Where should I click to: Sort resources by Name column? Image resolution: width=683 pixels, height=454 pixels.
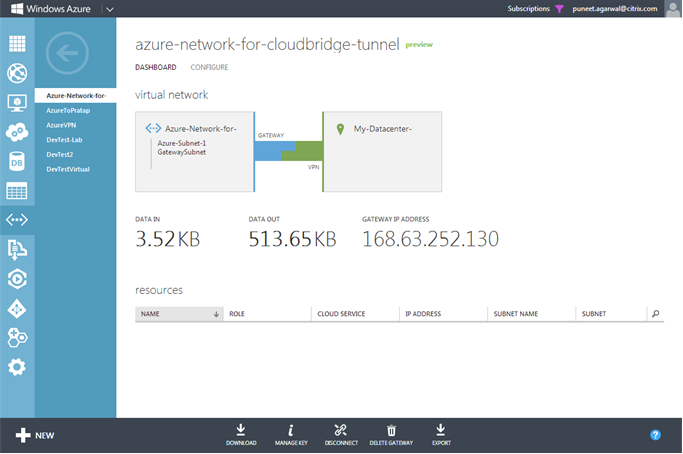(x=179, y=314)
